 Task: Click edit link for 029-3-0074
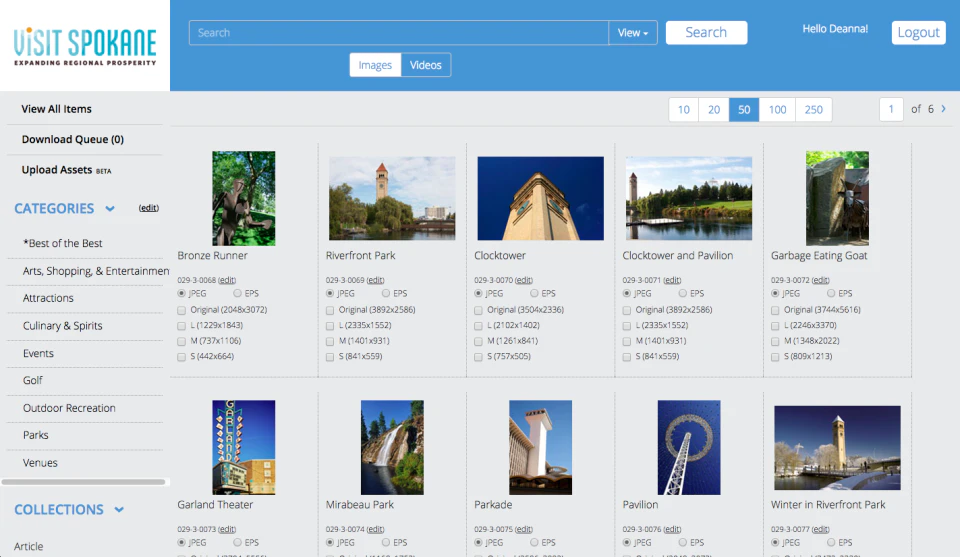(x=375, y=529)
